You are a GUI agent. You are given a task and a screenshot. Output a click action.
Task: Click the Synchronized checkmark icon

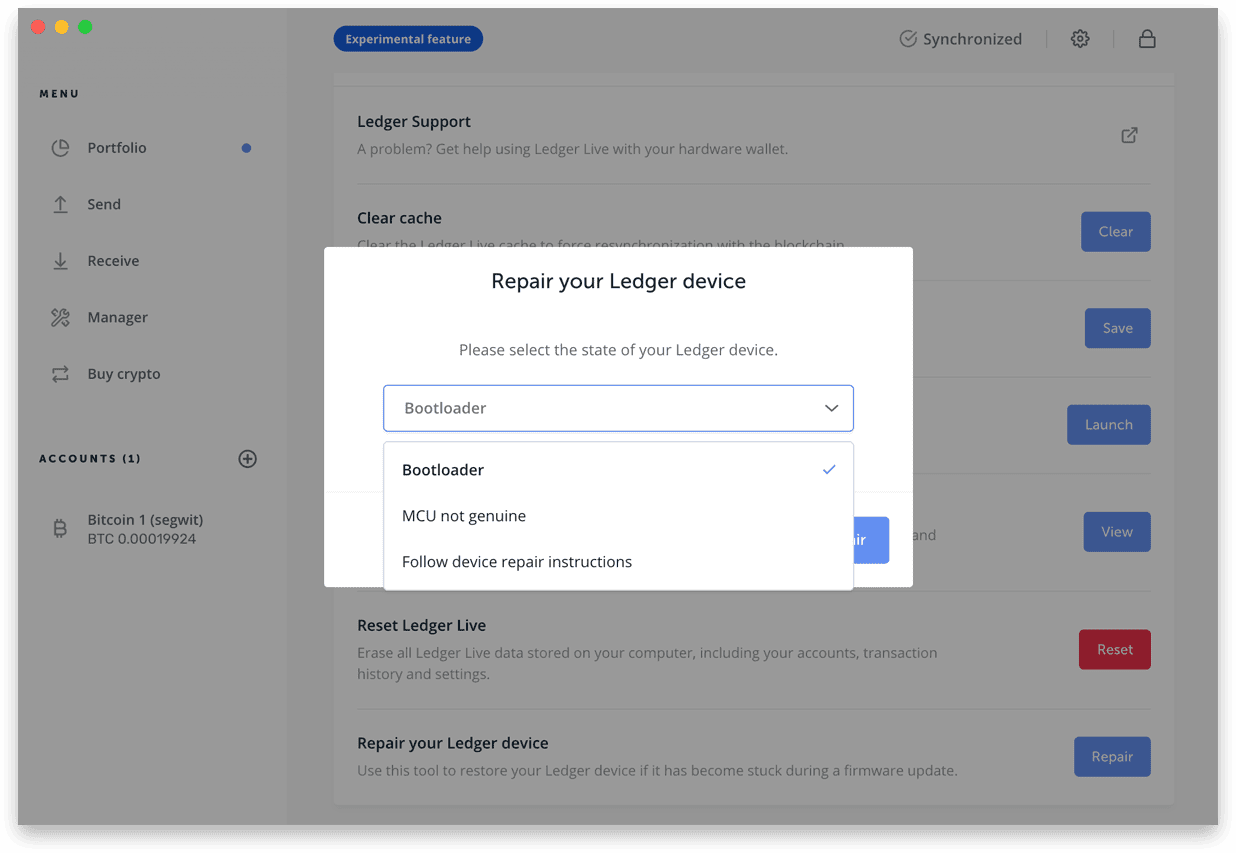tap(908, 39)
